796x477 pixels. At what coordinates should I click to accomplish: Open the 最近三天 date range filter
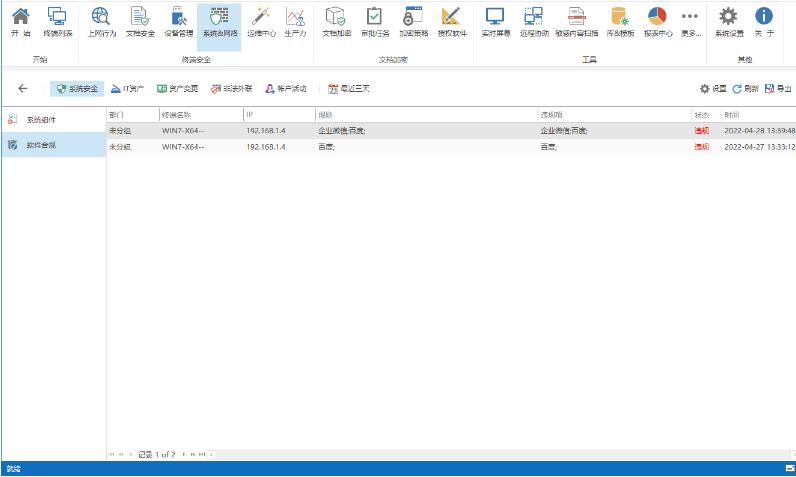point(349,88)
